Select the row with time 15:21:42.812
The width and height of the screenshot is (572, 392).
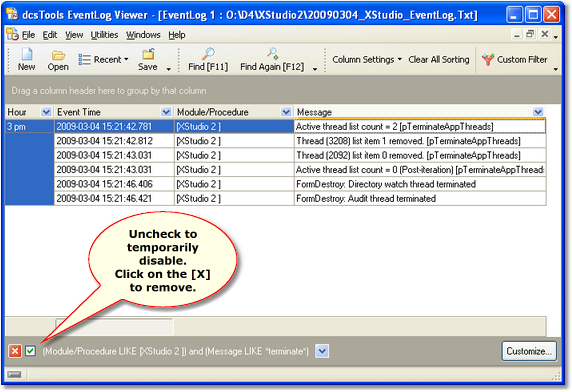point(300,141)
